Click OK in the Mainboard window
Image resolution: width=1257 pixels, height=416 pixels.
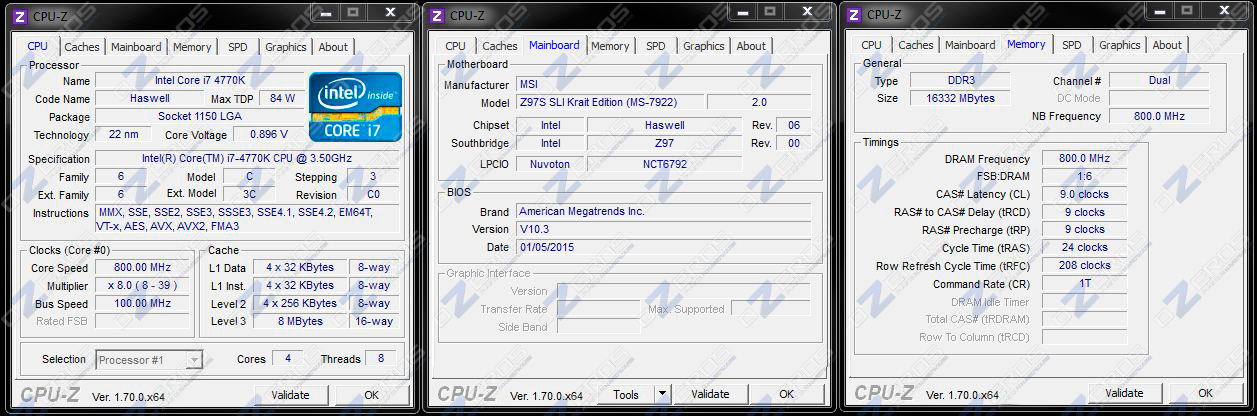tap(789, 395)
